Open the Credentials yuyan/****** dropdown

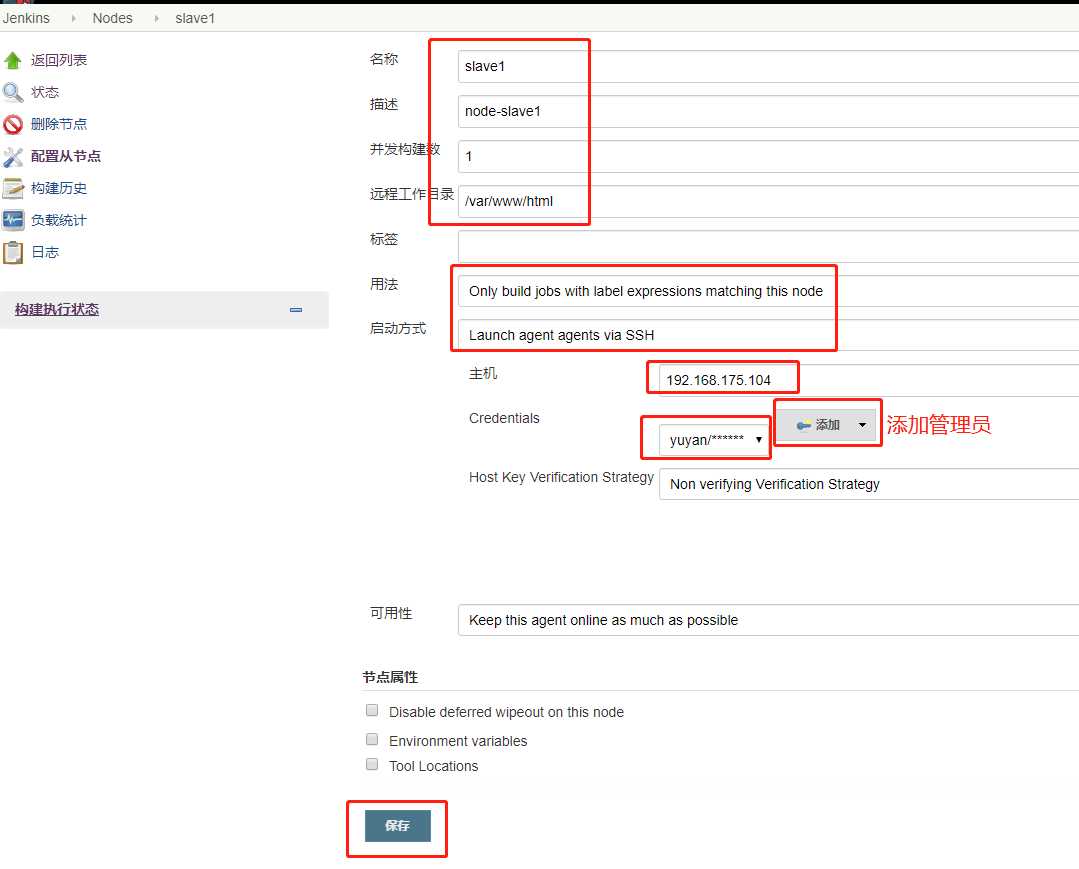(x=714, y=440)
